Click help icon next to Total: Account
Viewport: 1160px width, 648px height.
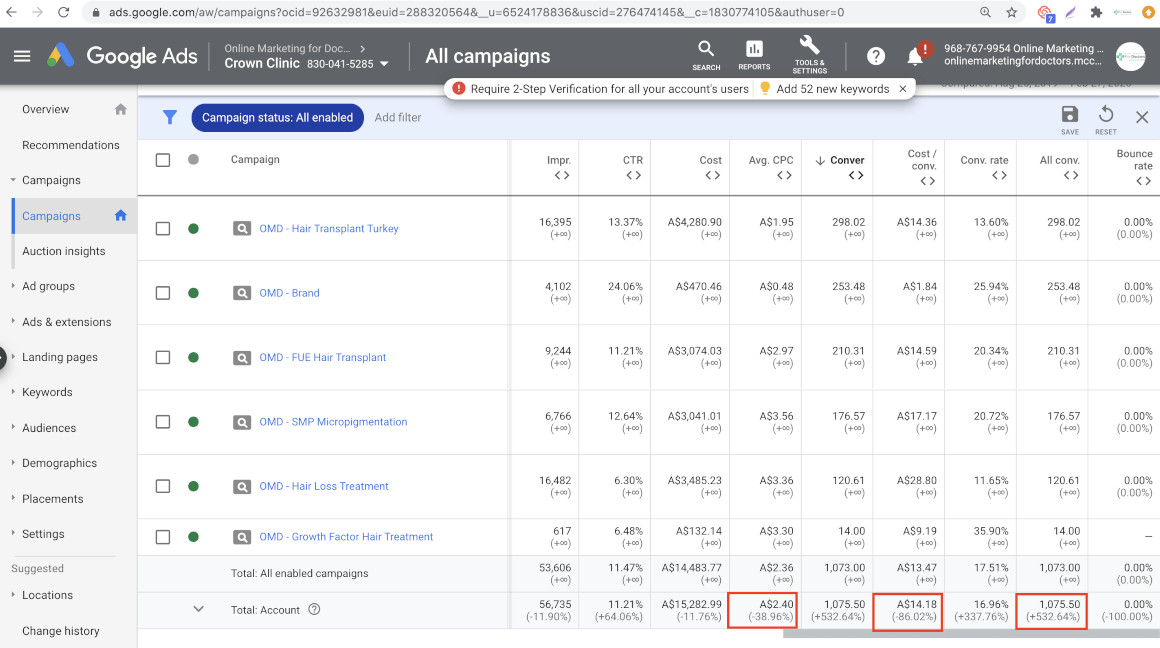tap(314, 610)
